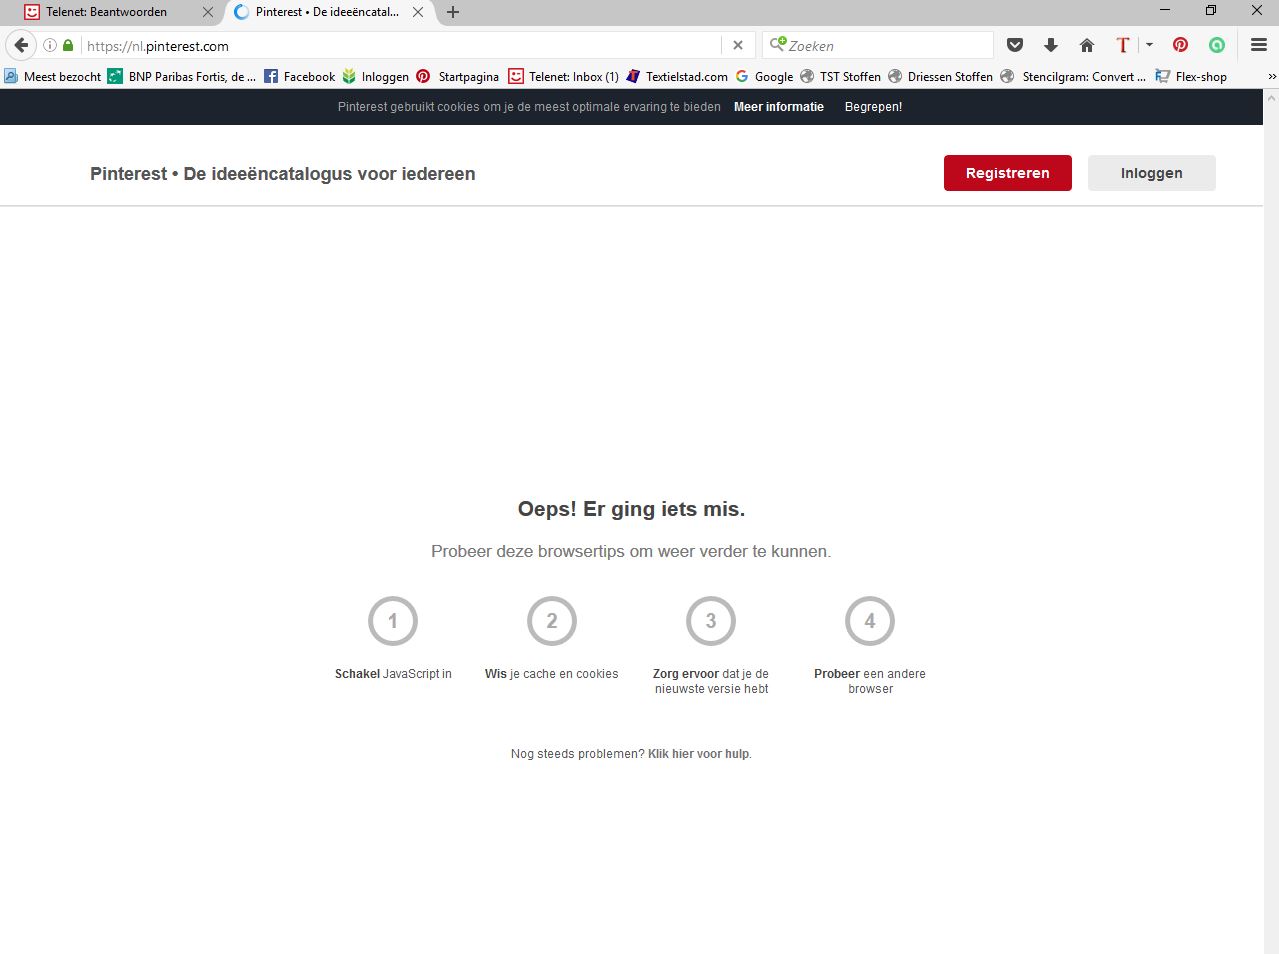Click the grey Inloggen button
1279x954 pixels.
[1151, 173]
